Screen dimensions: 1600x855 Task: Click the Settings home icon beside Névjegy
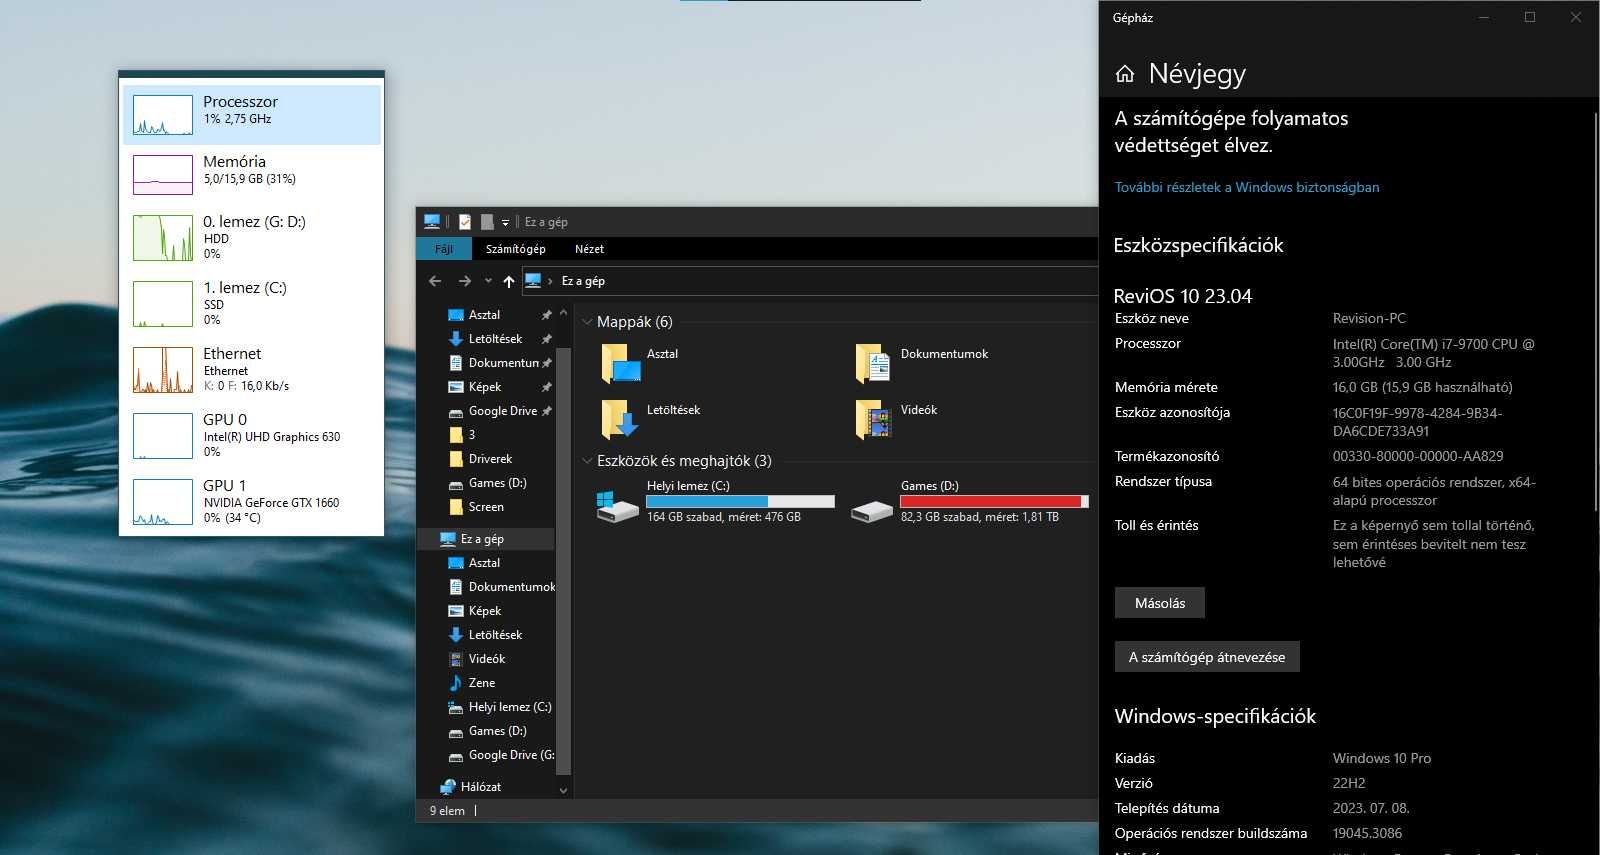1125,74
